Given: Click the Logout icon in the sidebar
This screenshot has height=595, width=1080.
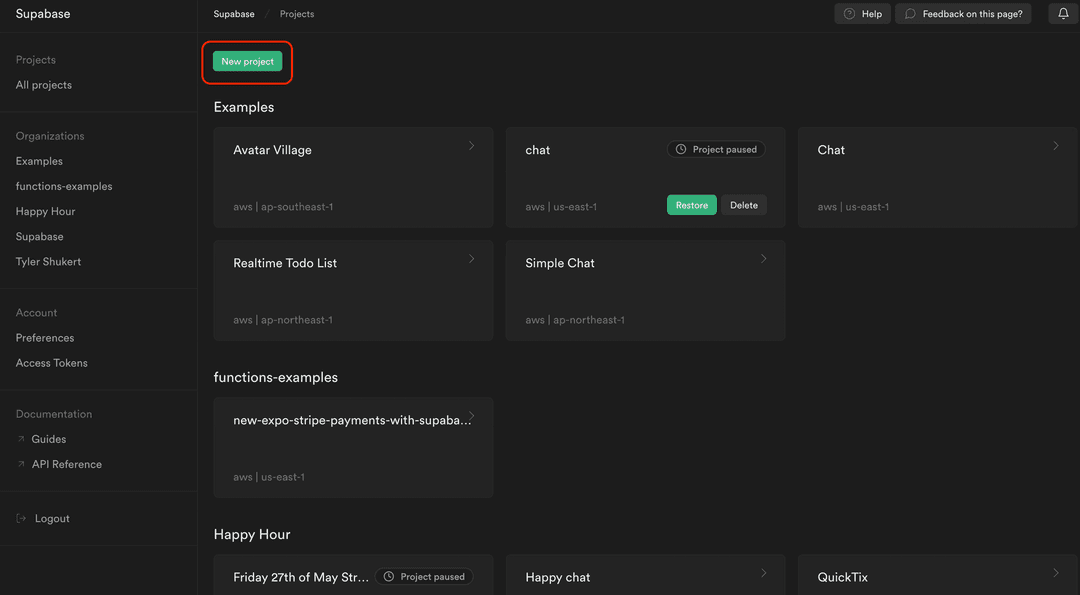Looking at the screenshot, I should pyautogui.click(x=20, y=518).
